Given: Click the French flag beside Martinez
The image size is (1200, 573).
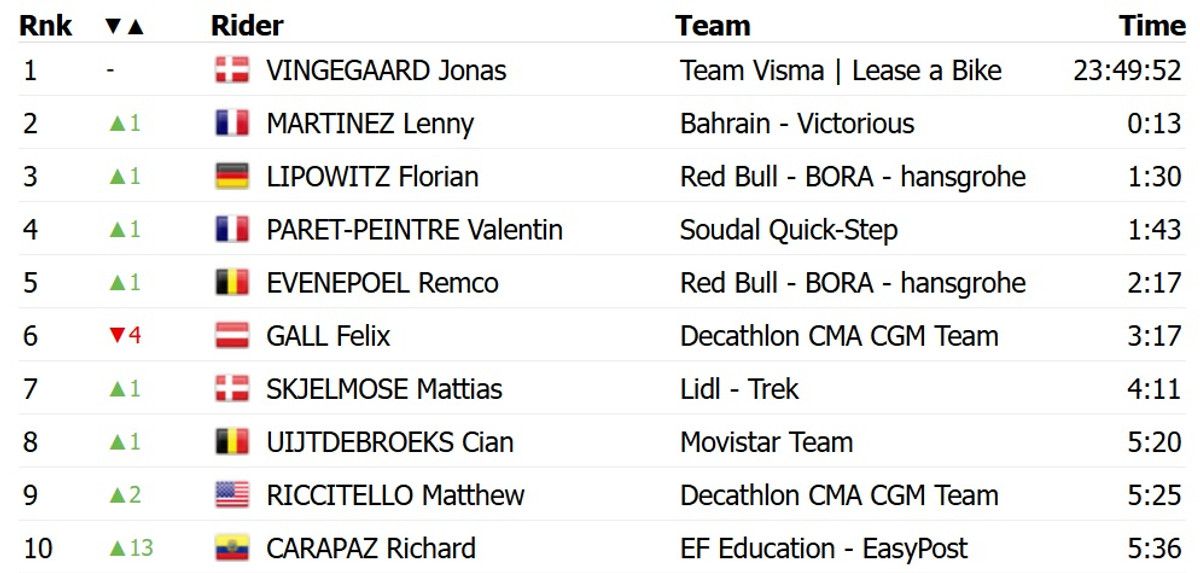Looking at the screenshot, I should coord(232,124).
